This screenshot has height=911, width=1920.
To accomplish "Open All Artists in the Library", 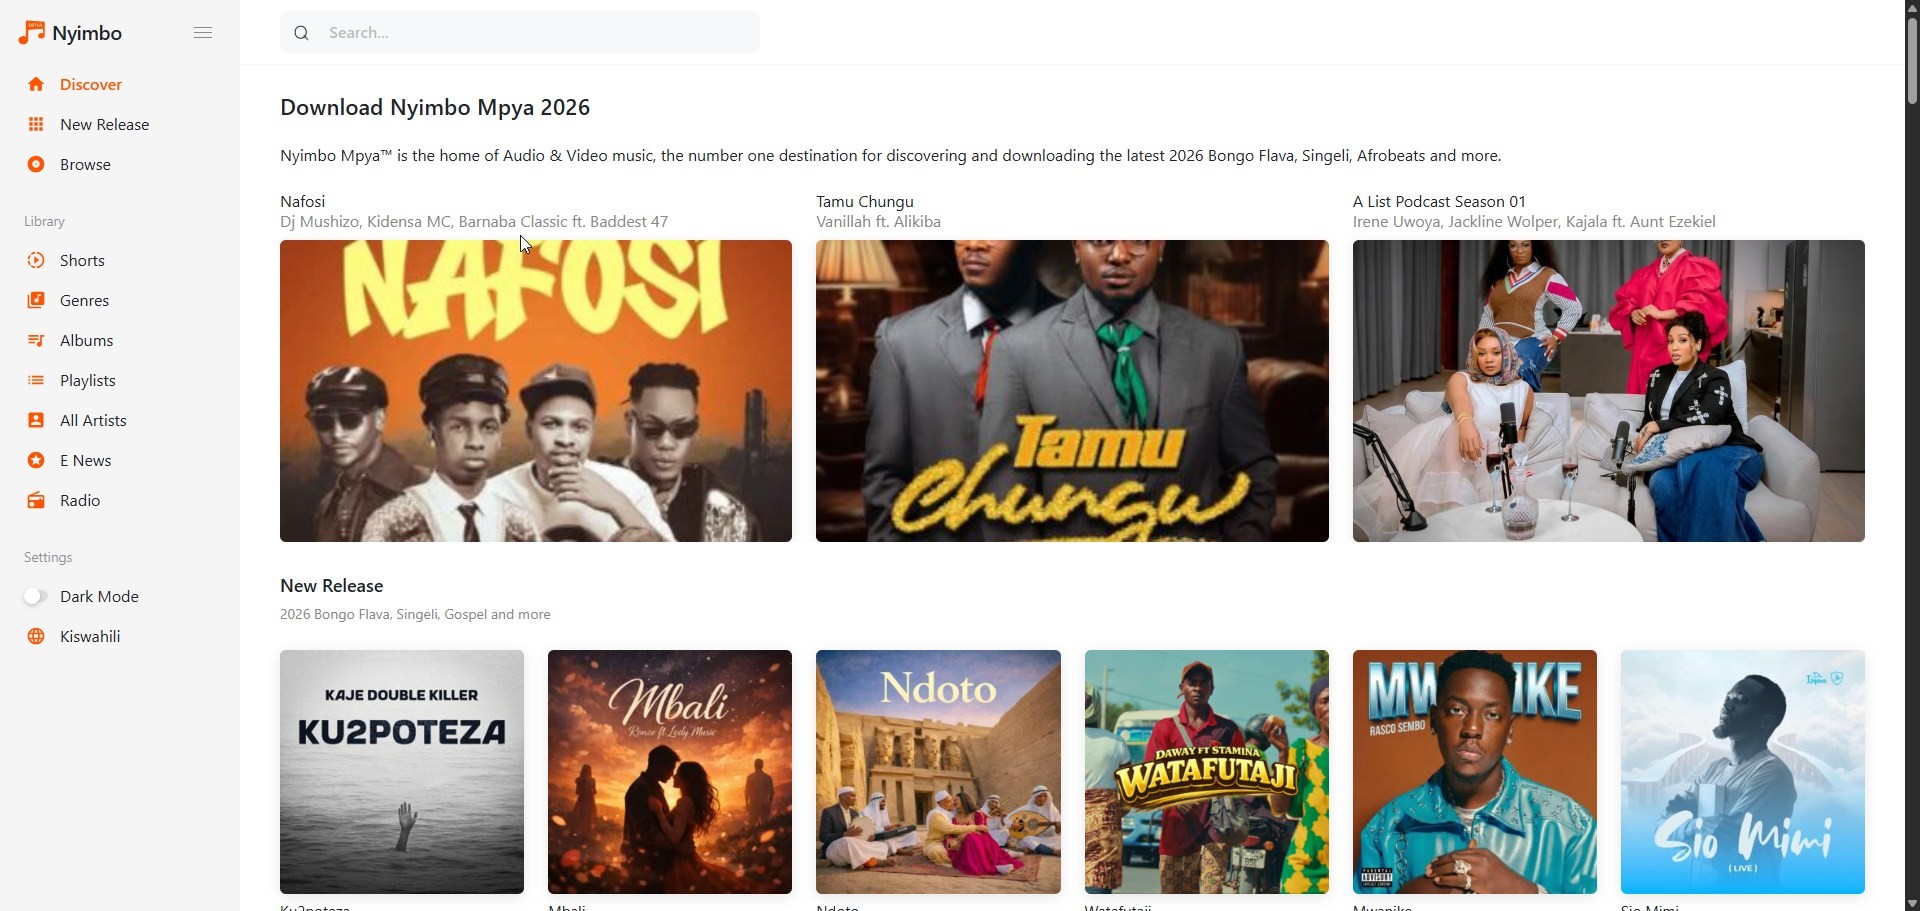I will (93, 420).
